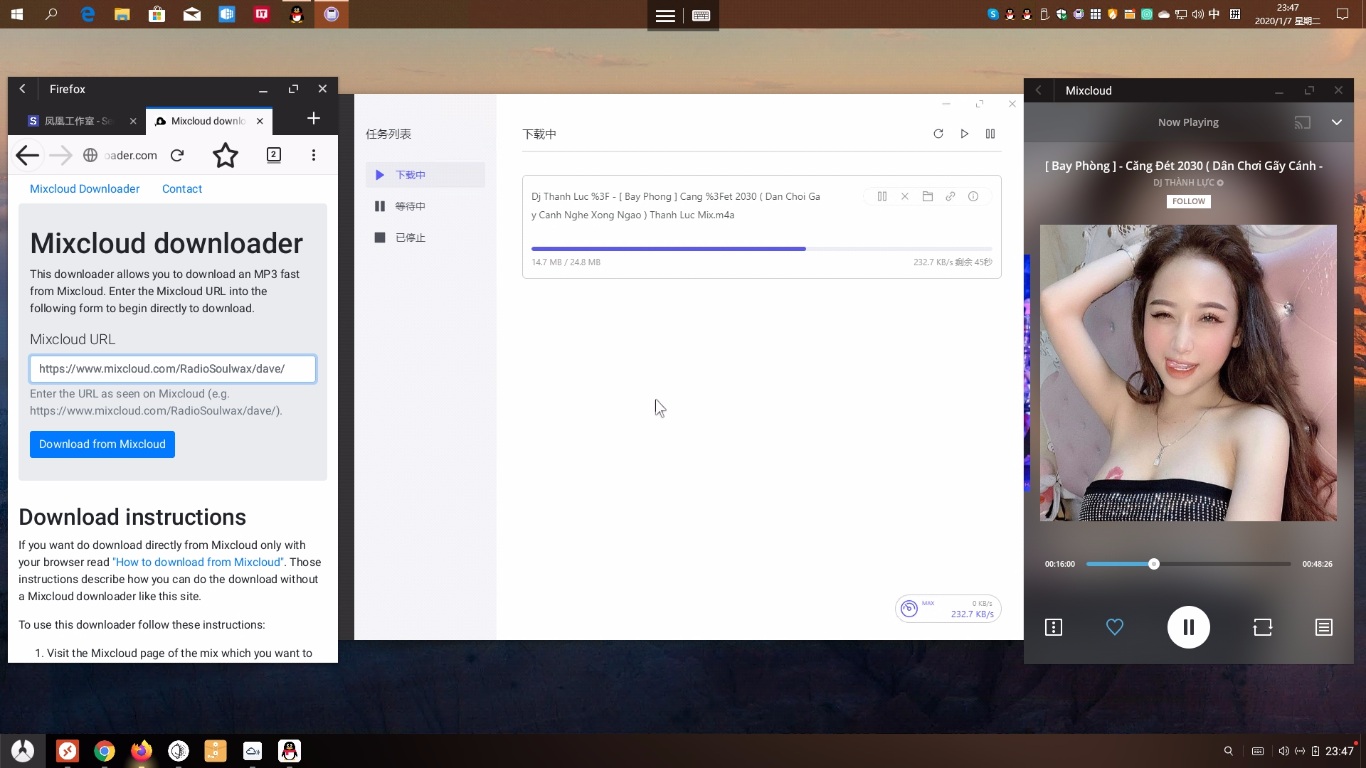Collapse the Mixcloud Now Playing panel
This screenshot has height=768, width=1366.
[x=1337, y=123]
